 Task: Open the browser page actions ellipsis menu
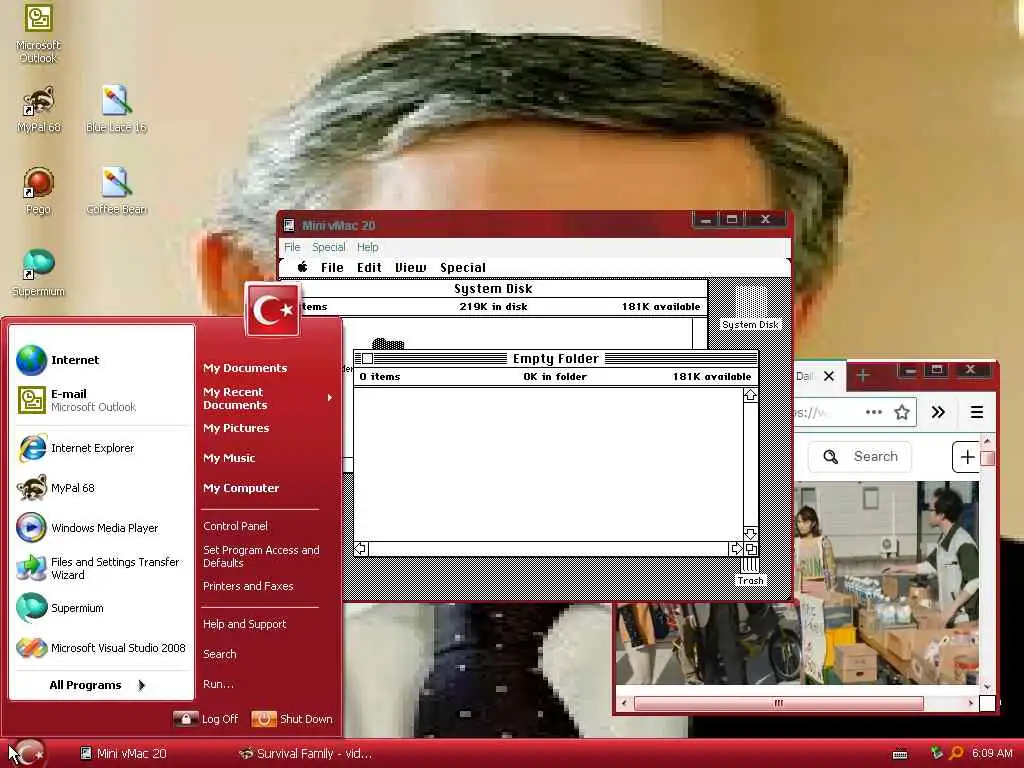[x=874, y=412]
